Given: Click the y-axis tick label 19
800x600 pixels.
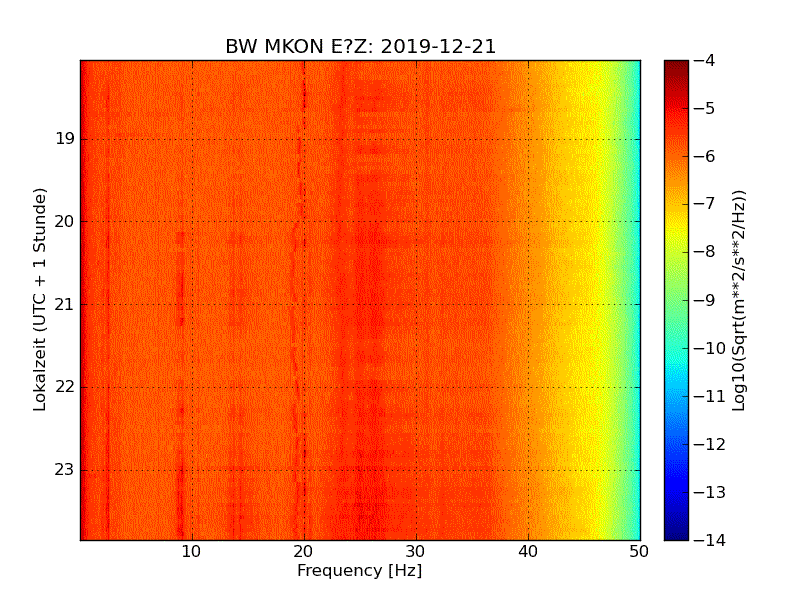Looking at the screenshot, I should point(65,139).
